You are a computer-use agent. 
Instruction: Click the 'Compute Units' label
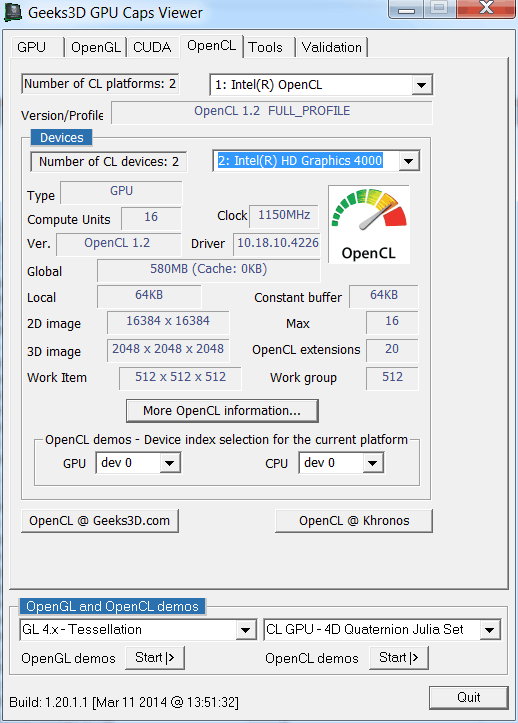pos(69,219)
